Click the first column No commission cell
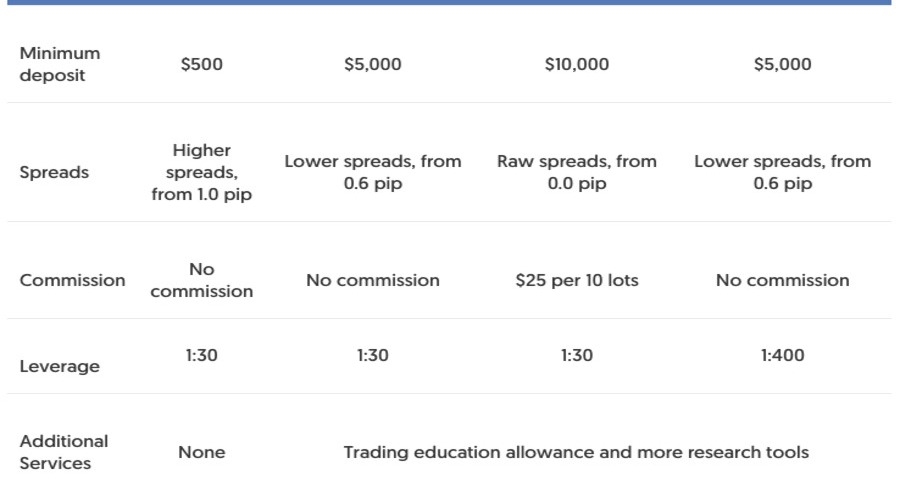This screenshot has width=900, height=500. click(201, 280)
